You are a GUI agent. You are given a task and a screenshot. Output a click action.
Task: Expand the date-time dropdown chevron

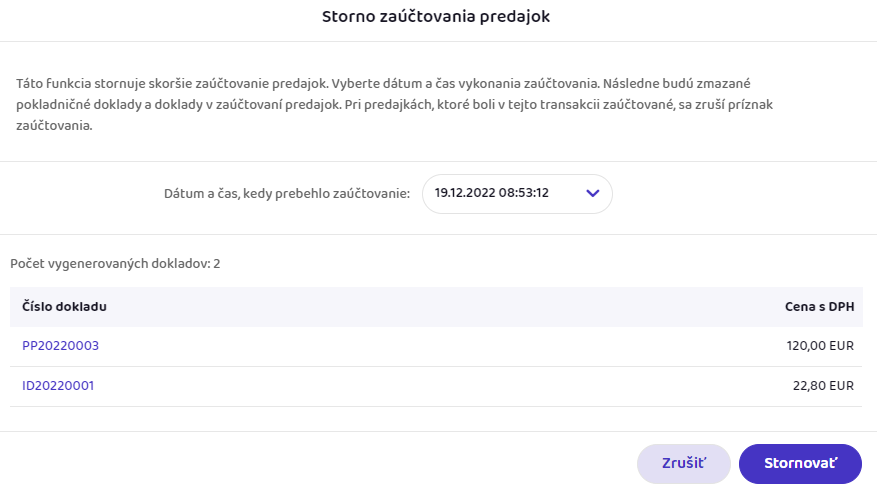coord(592,193)
